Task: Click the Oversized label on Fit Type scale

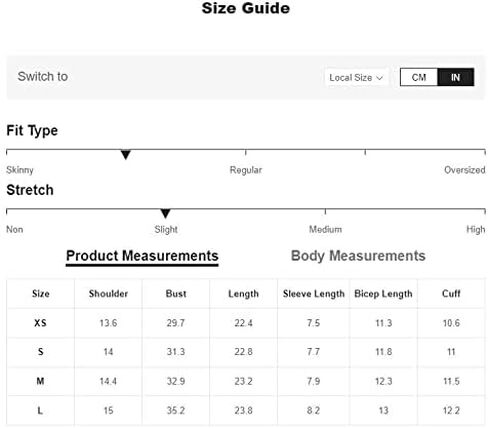Action: [x=465, y=170]
